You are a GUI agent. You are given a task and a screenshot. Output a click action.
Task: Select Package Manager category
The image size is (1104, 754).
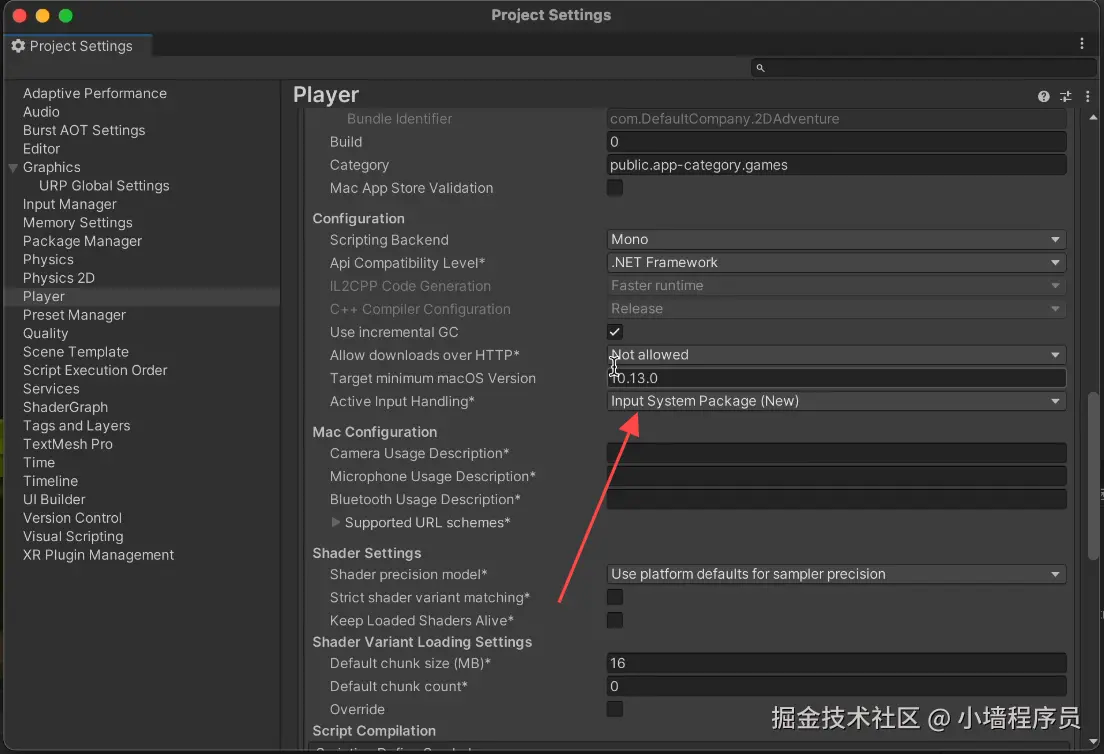click(x=82, y=241)
